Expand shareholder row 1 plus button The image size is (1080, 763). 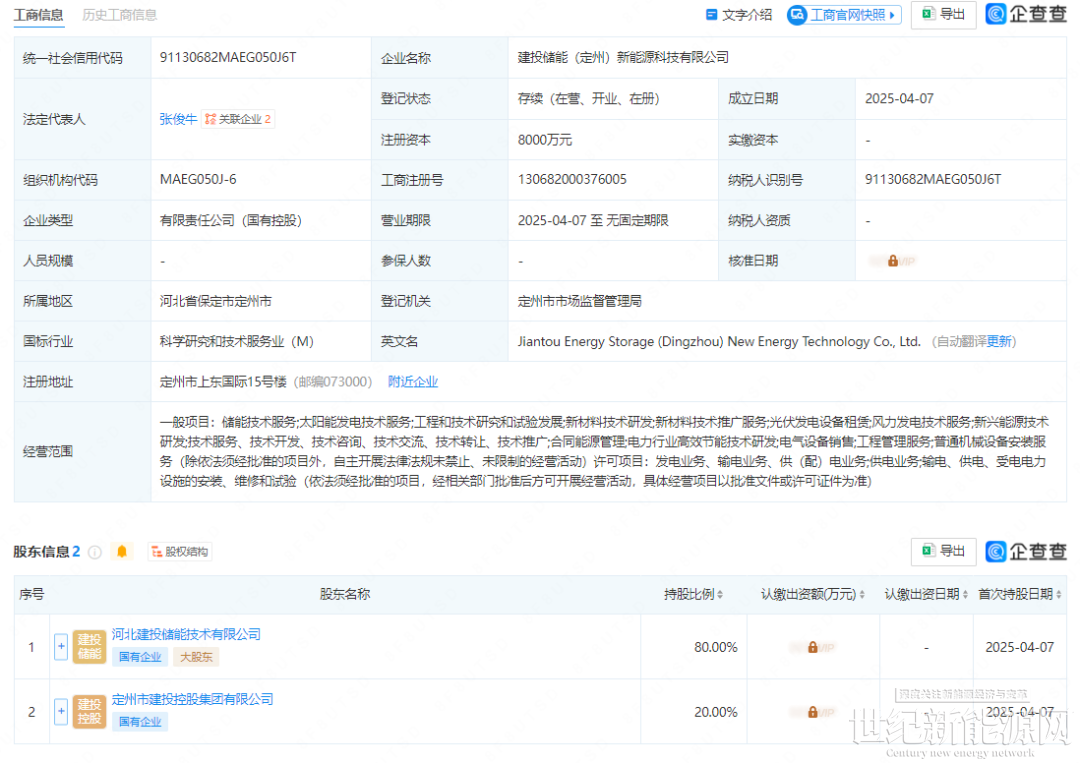tap(61, 647)
